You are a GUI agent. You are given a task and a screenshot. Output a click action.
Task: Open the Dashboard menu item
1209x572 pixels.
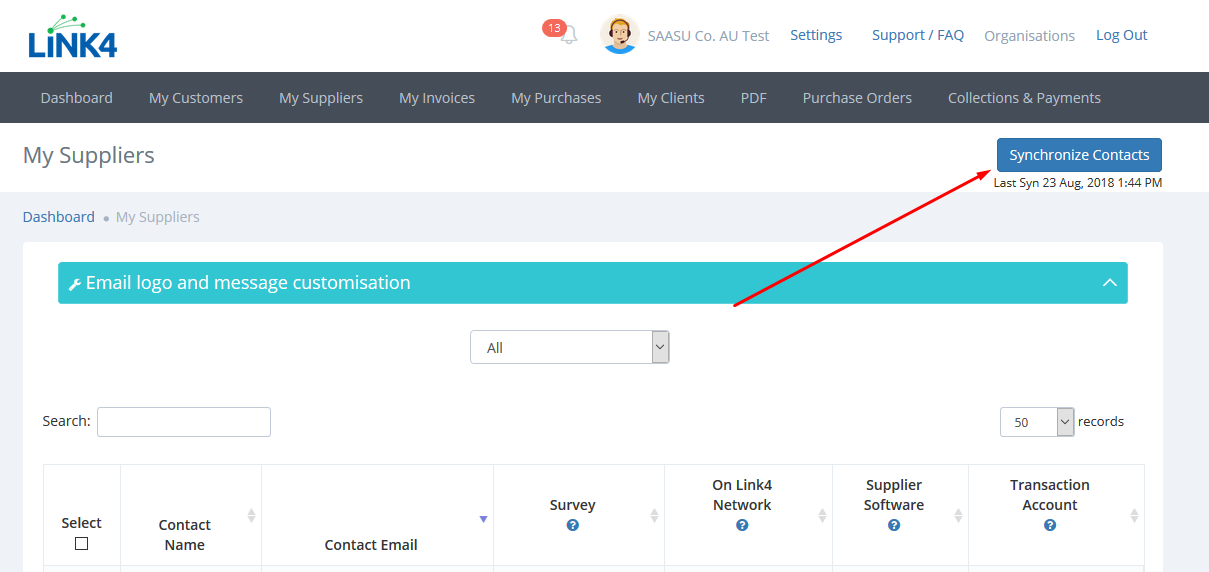(x=77, y=98)
